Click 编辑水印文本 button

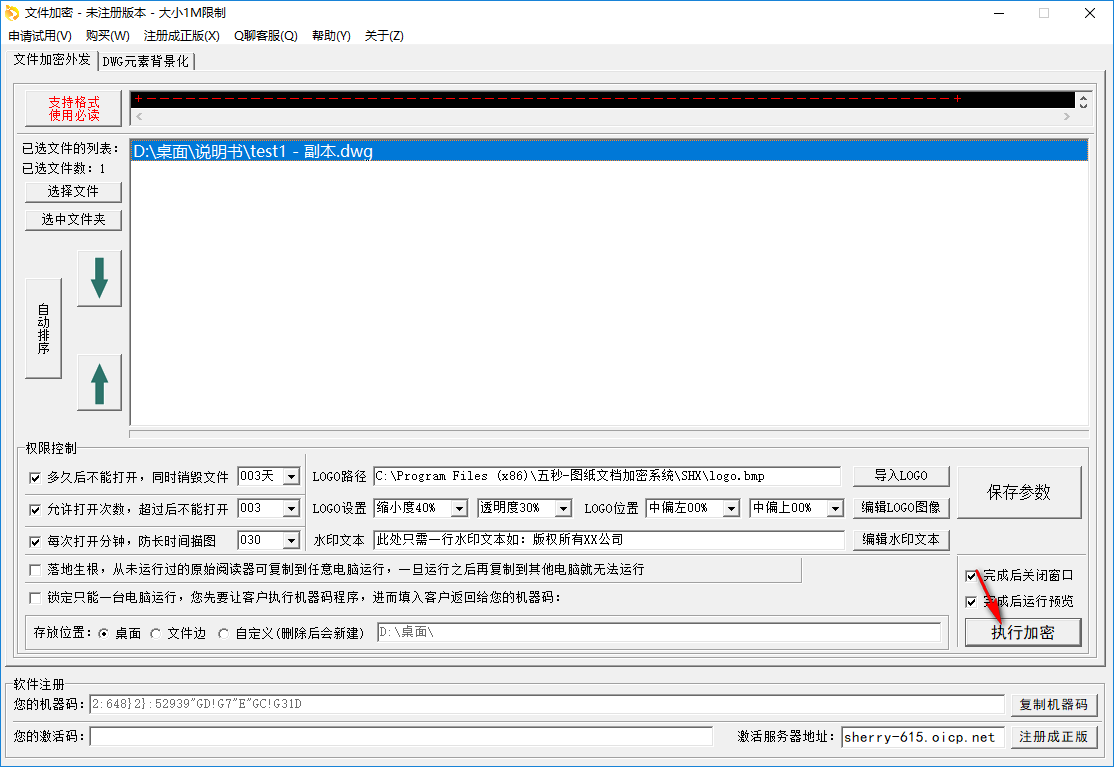[901, 540]
